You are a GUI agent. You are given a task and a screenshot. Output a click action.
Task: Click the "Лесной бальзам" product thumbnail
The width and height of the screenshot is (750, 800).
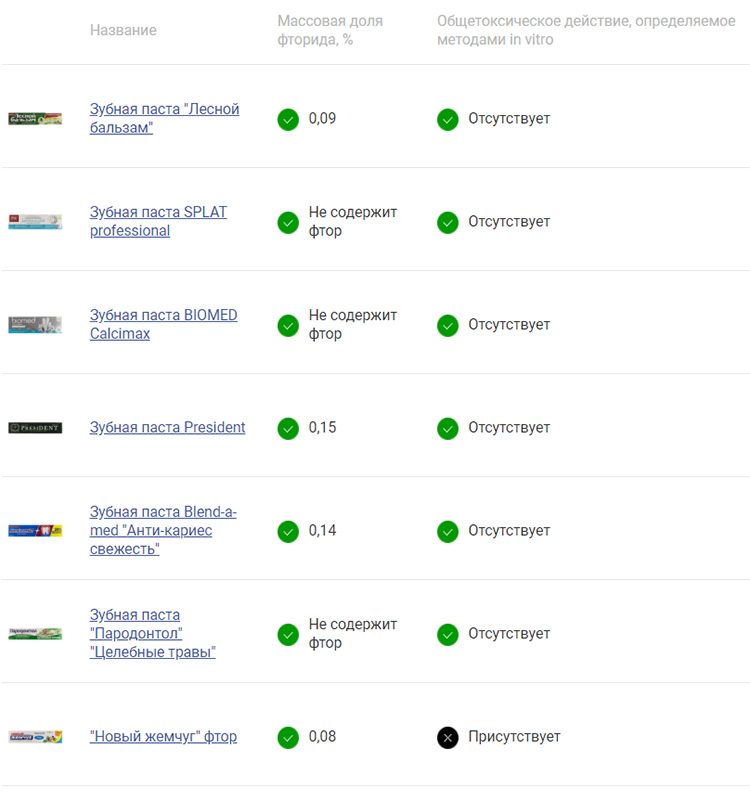coord(35,119)
